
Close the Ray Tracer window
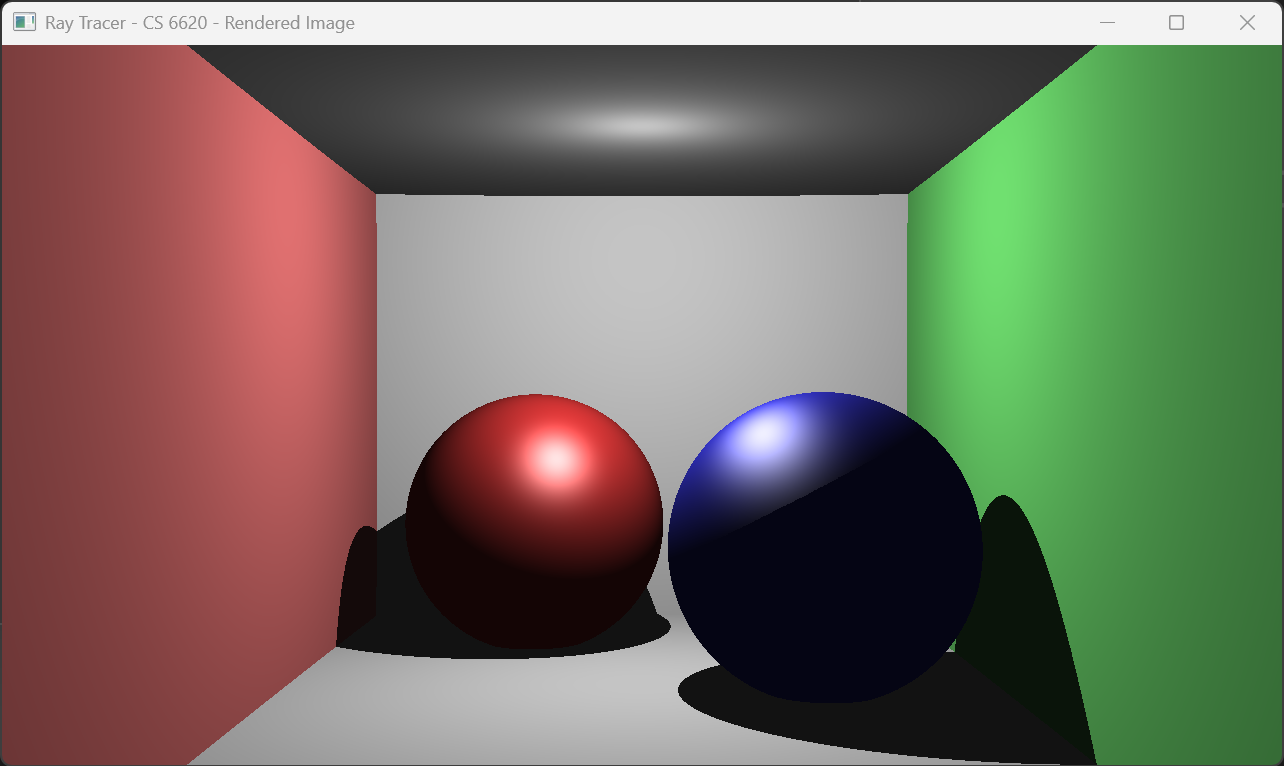pos(1247,22)
